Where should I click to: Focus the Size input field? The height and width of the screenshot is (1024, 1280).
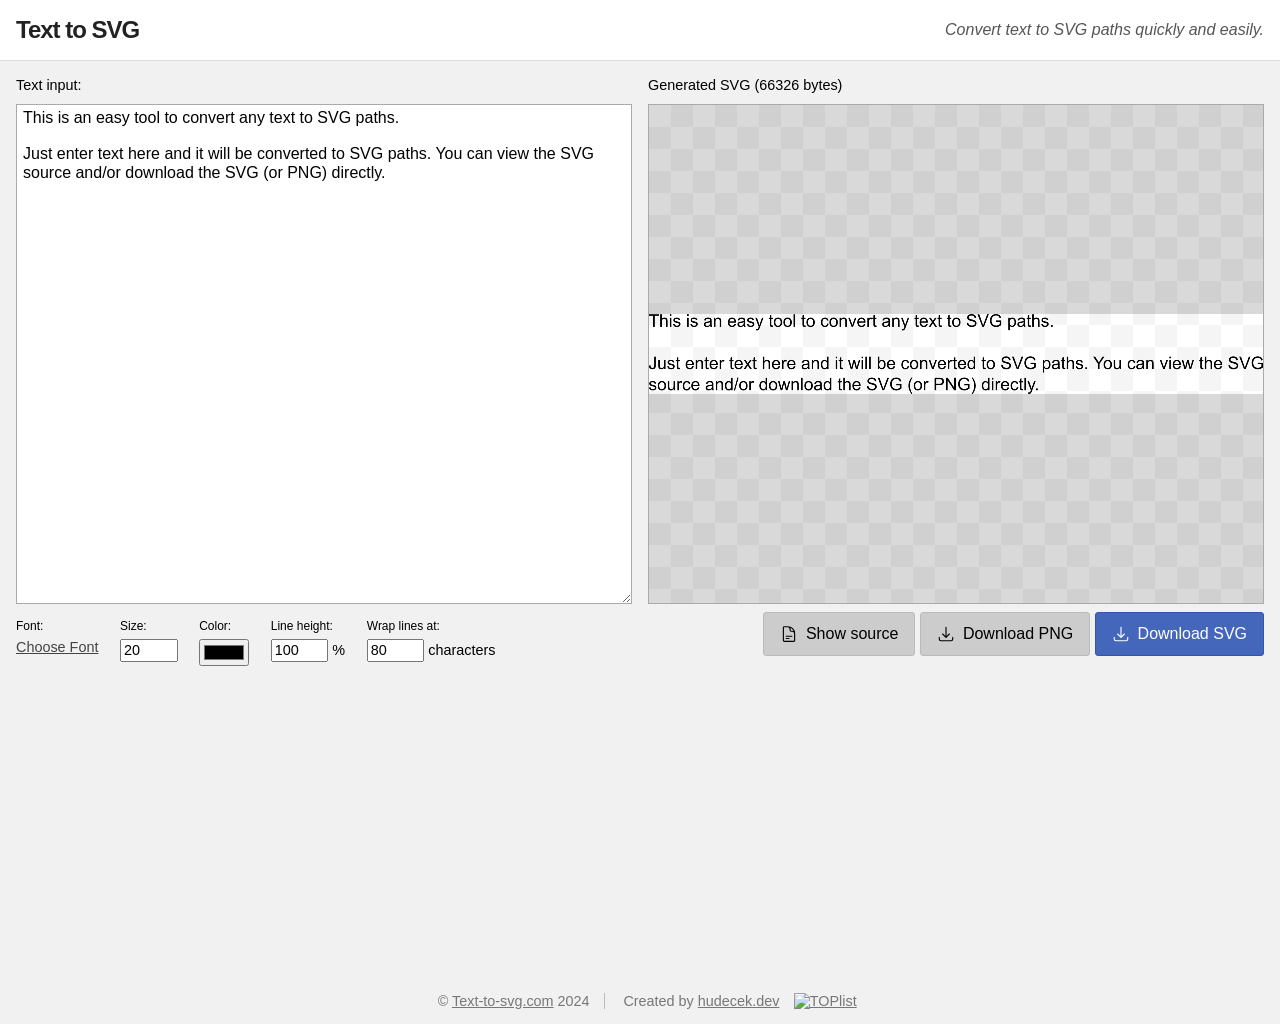[x=149, y=650]
